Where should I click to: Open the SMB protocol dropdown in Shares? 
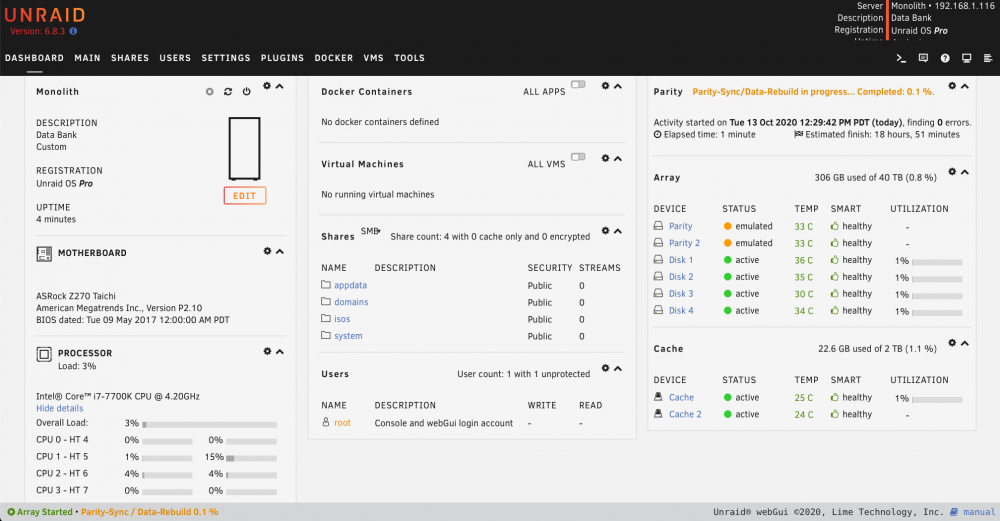pyautogui.click(x=371, y=231)
